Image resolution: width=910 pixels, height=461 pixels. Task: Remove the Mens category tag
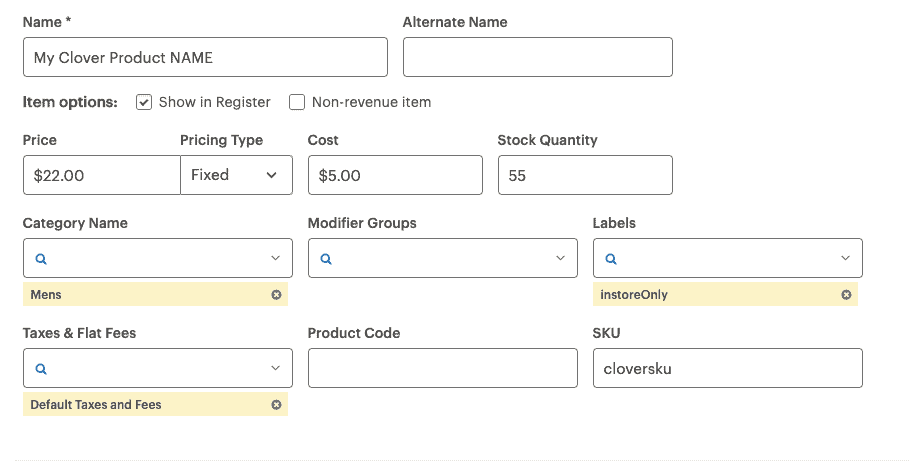[x=276, y=295]
